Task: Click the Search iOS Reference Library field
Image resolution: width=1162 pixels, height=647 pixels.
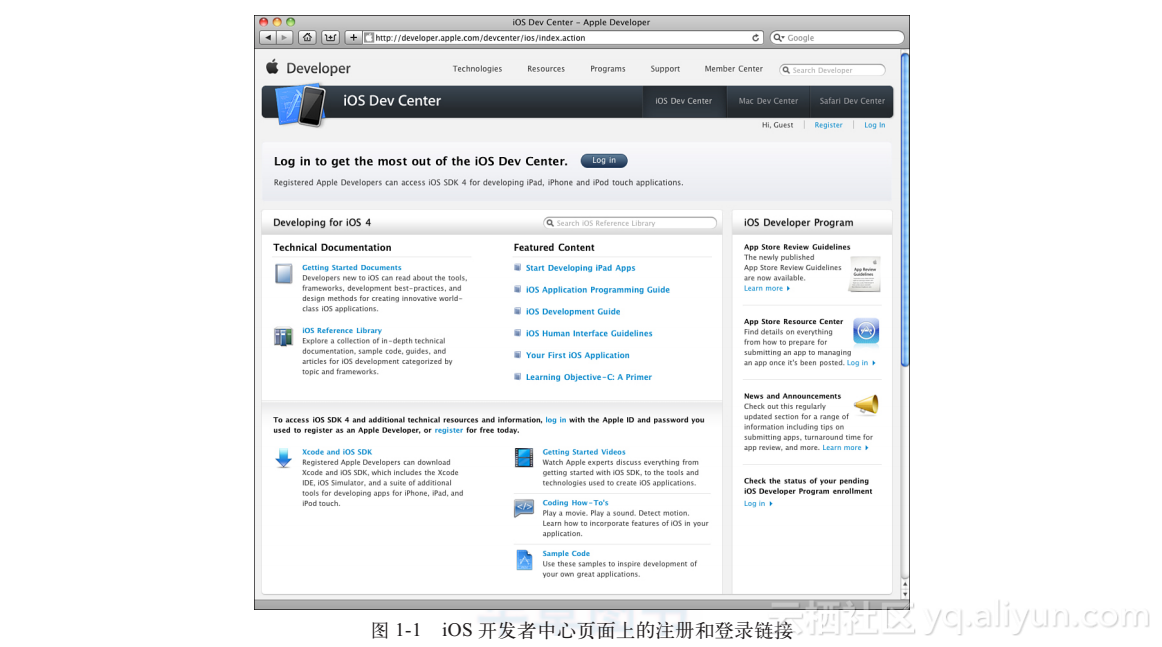Action: point(630,223)
